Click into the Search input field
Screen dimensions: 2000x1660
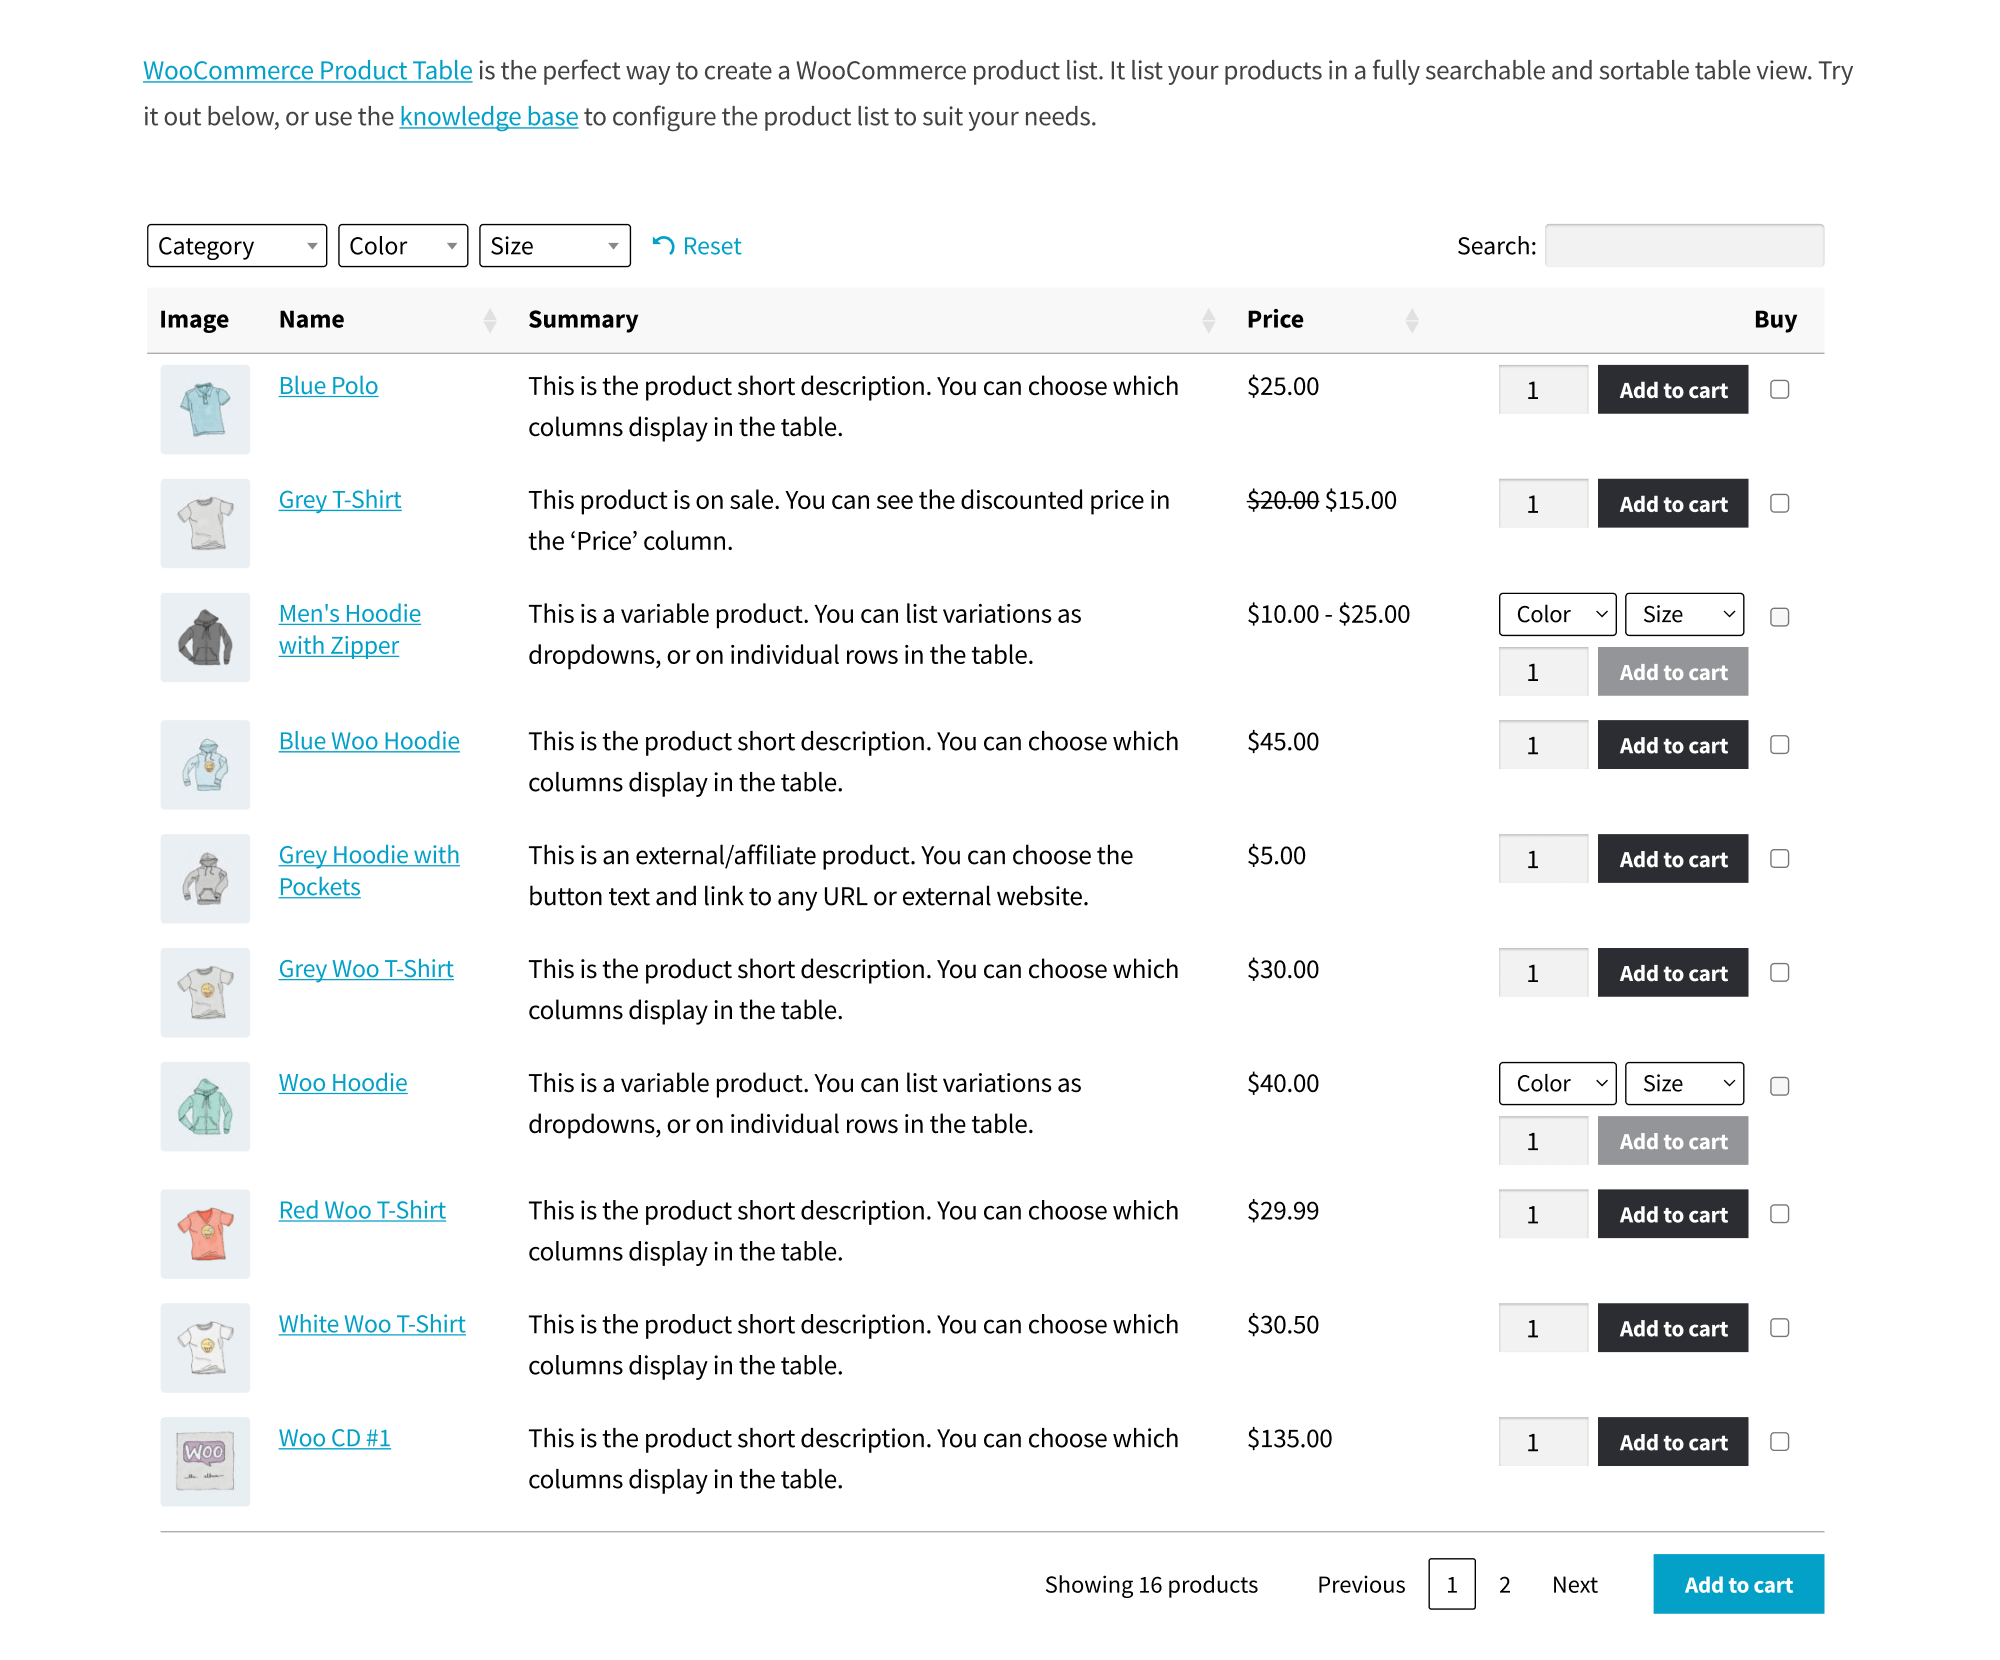[x=1684, y=246]
